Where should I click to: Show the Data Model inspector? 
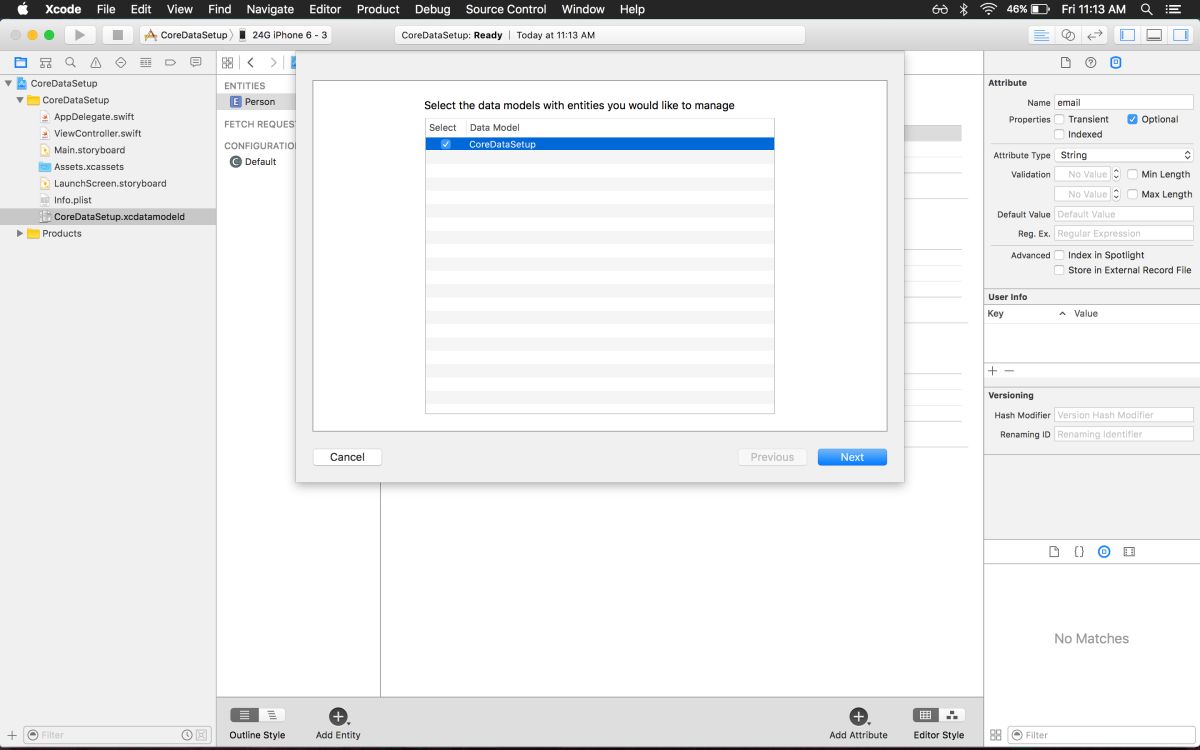coord(1116,62)
